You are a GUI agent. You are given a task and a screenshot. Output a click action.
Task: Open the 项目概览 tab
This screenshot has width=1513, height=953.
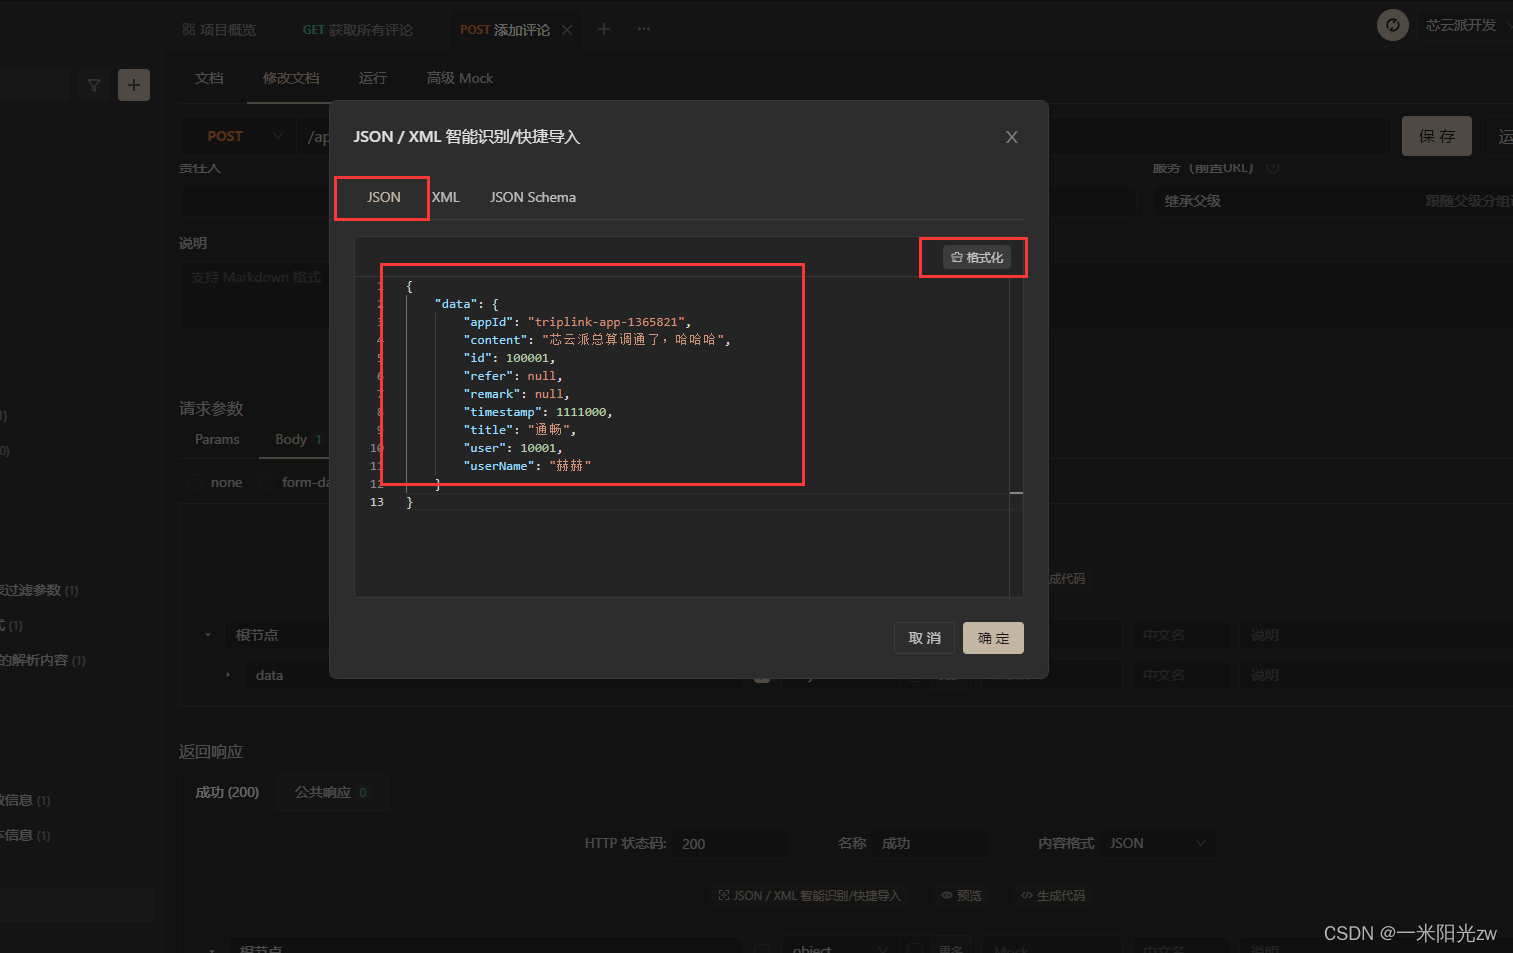[x=219, y=30]
